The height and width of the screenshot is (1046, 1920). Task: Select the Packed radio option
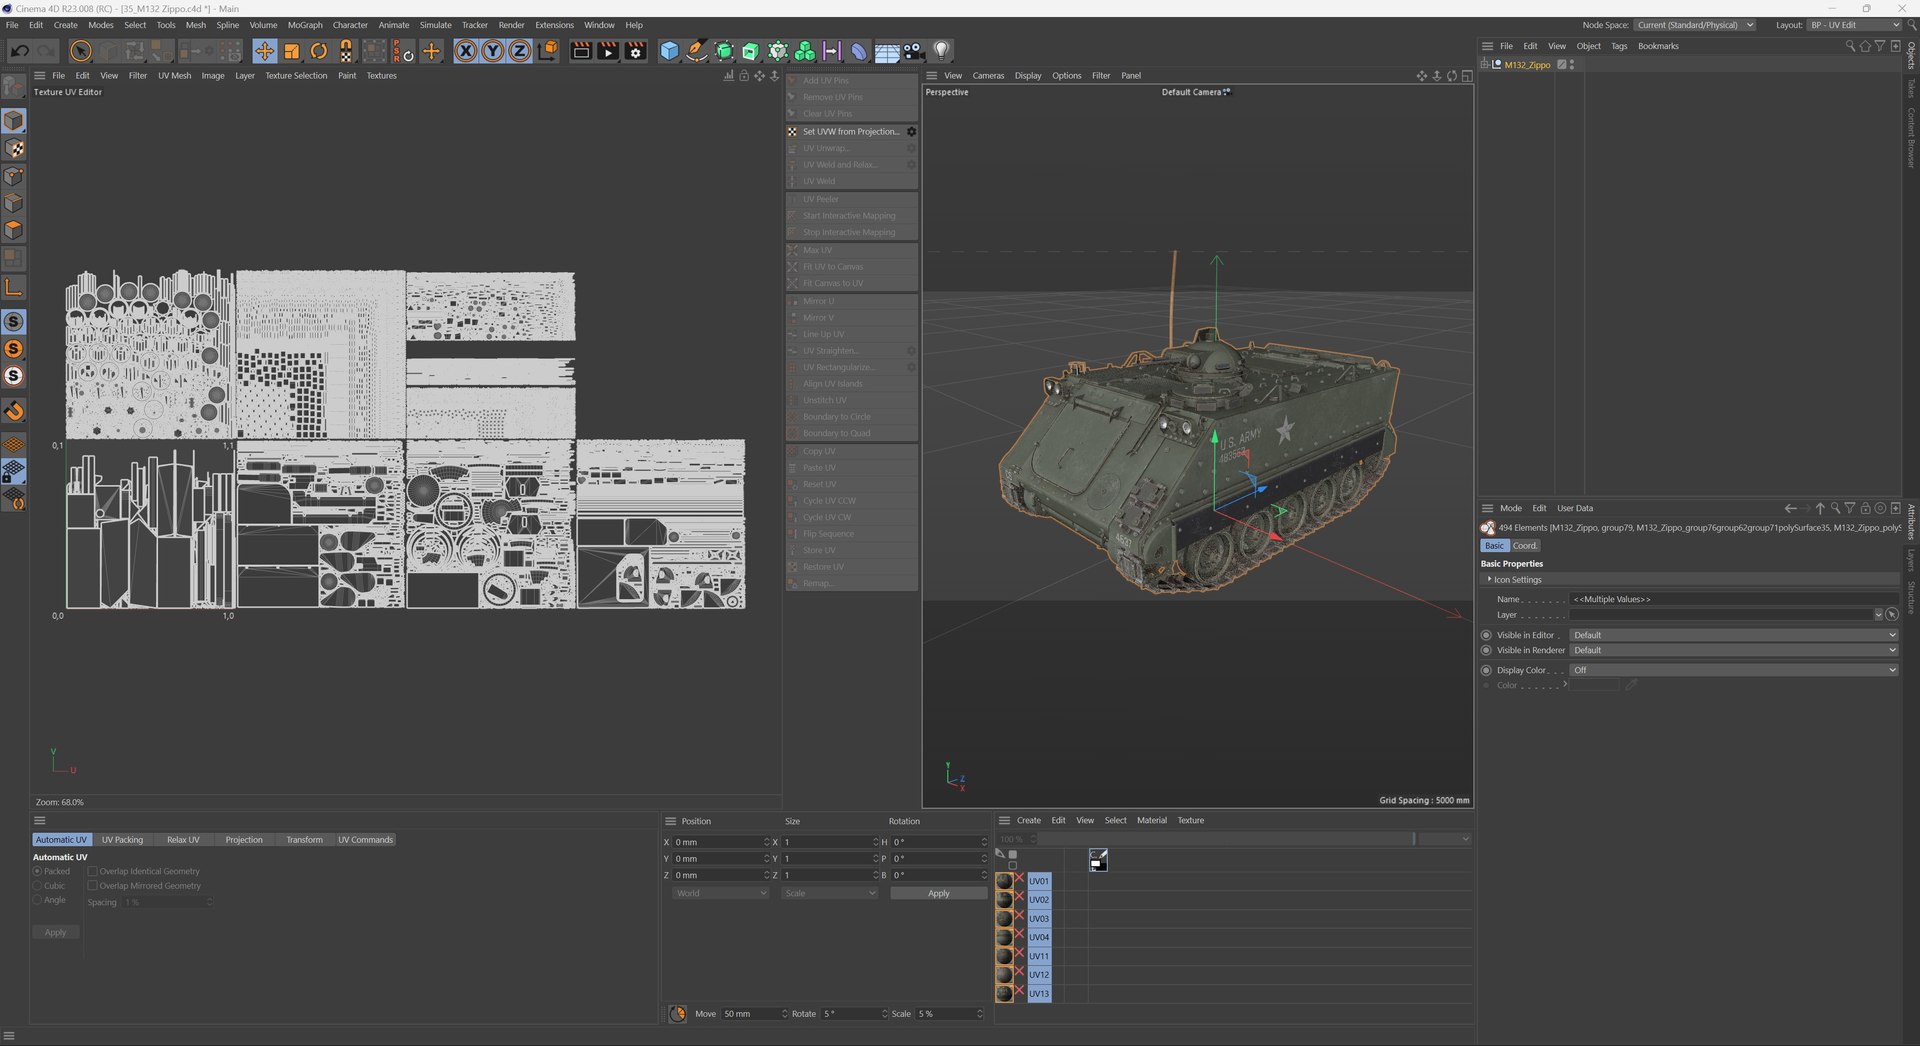pyautogui.click(x=37, y=871)
